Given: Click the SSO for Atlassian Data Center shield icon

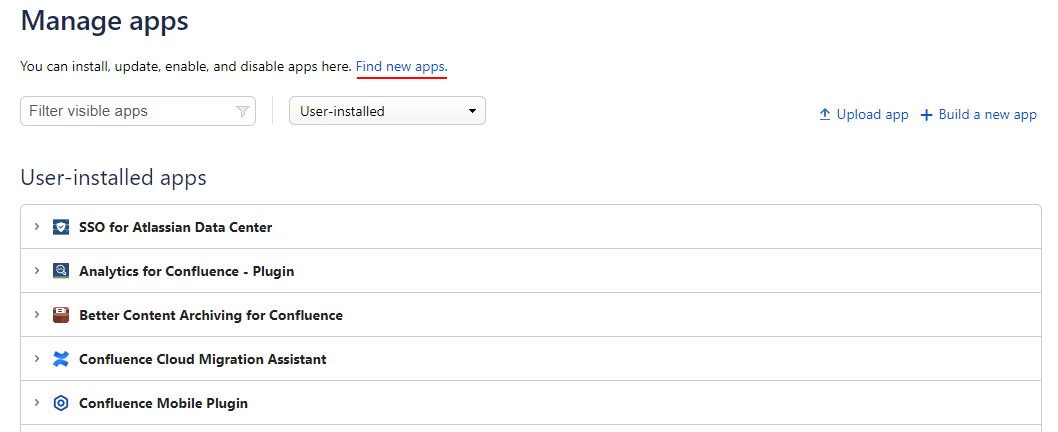Looking at the screenshot, I should click(61, 227).
